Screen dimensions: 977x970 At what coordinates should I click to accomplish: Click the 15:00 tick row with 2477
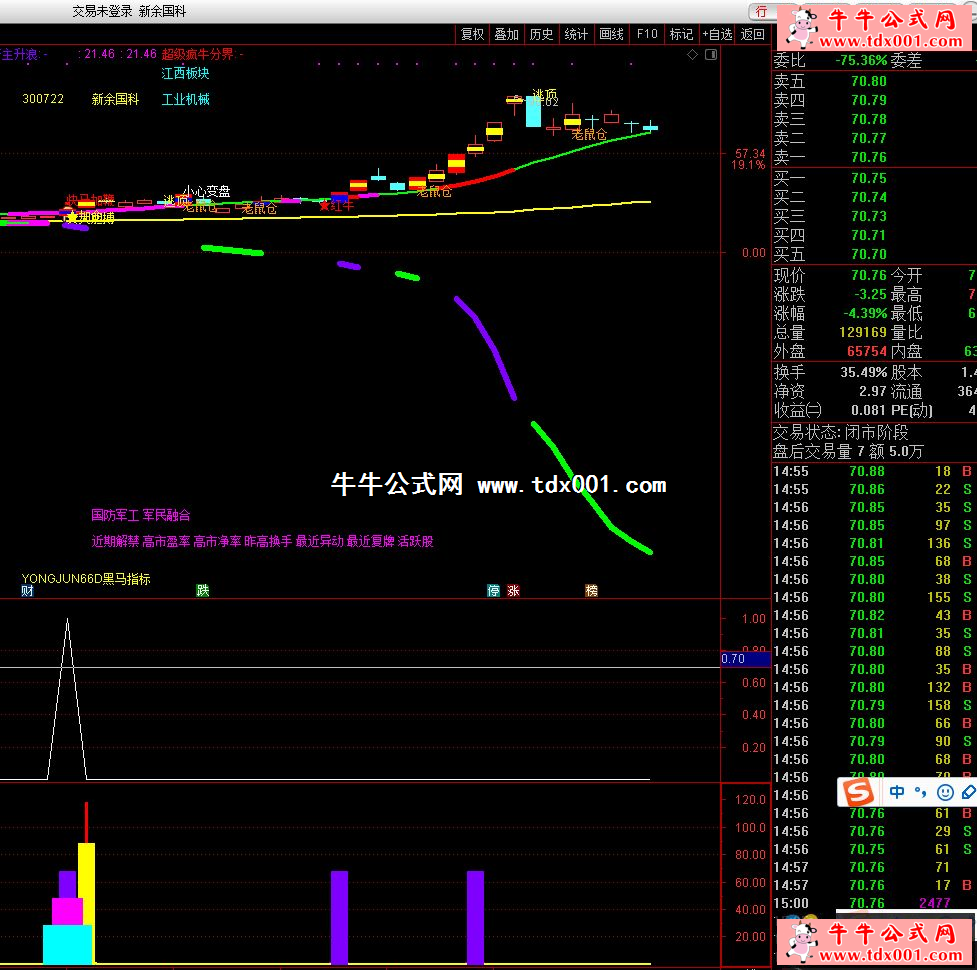point(872,903)
